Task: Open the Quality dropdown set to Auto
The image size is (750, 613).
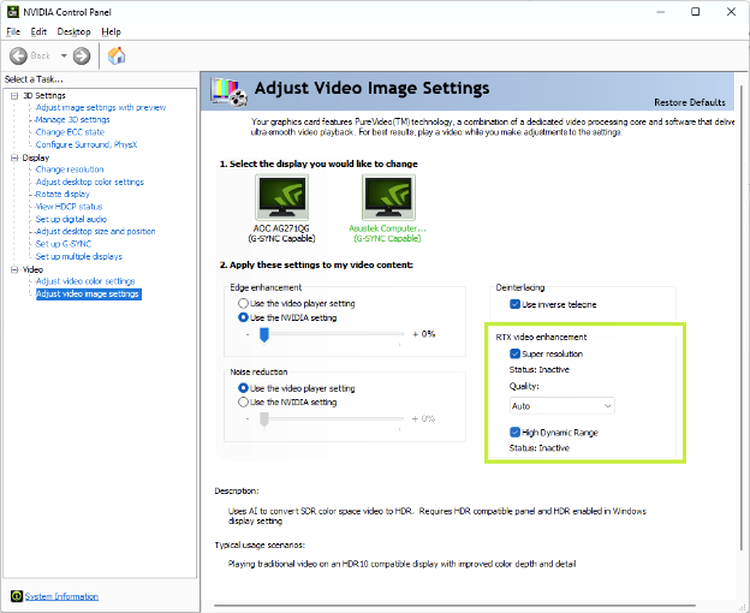Action: (x=562, y=406)
